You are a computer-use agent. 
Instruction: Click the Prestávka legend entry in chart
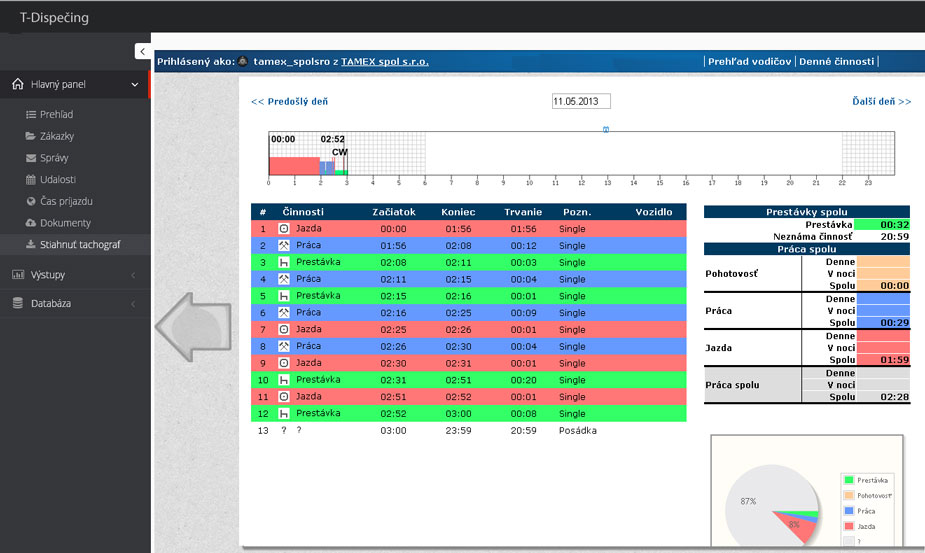click(866, 480)
